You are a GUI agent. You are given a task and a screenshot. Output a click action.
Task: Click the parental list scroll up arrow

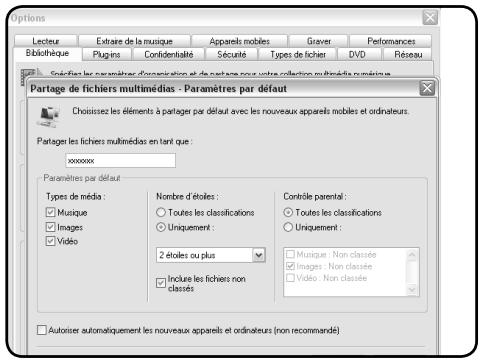click(x=412, y=255)
